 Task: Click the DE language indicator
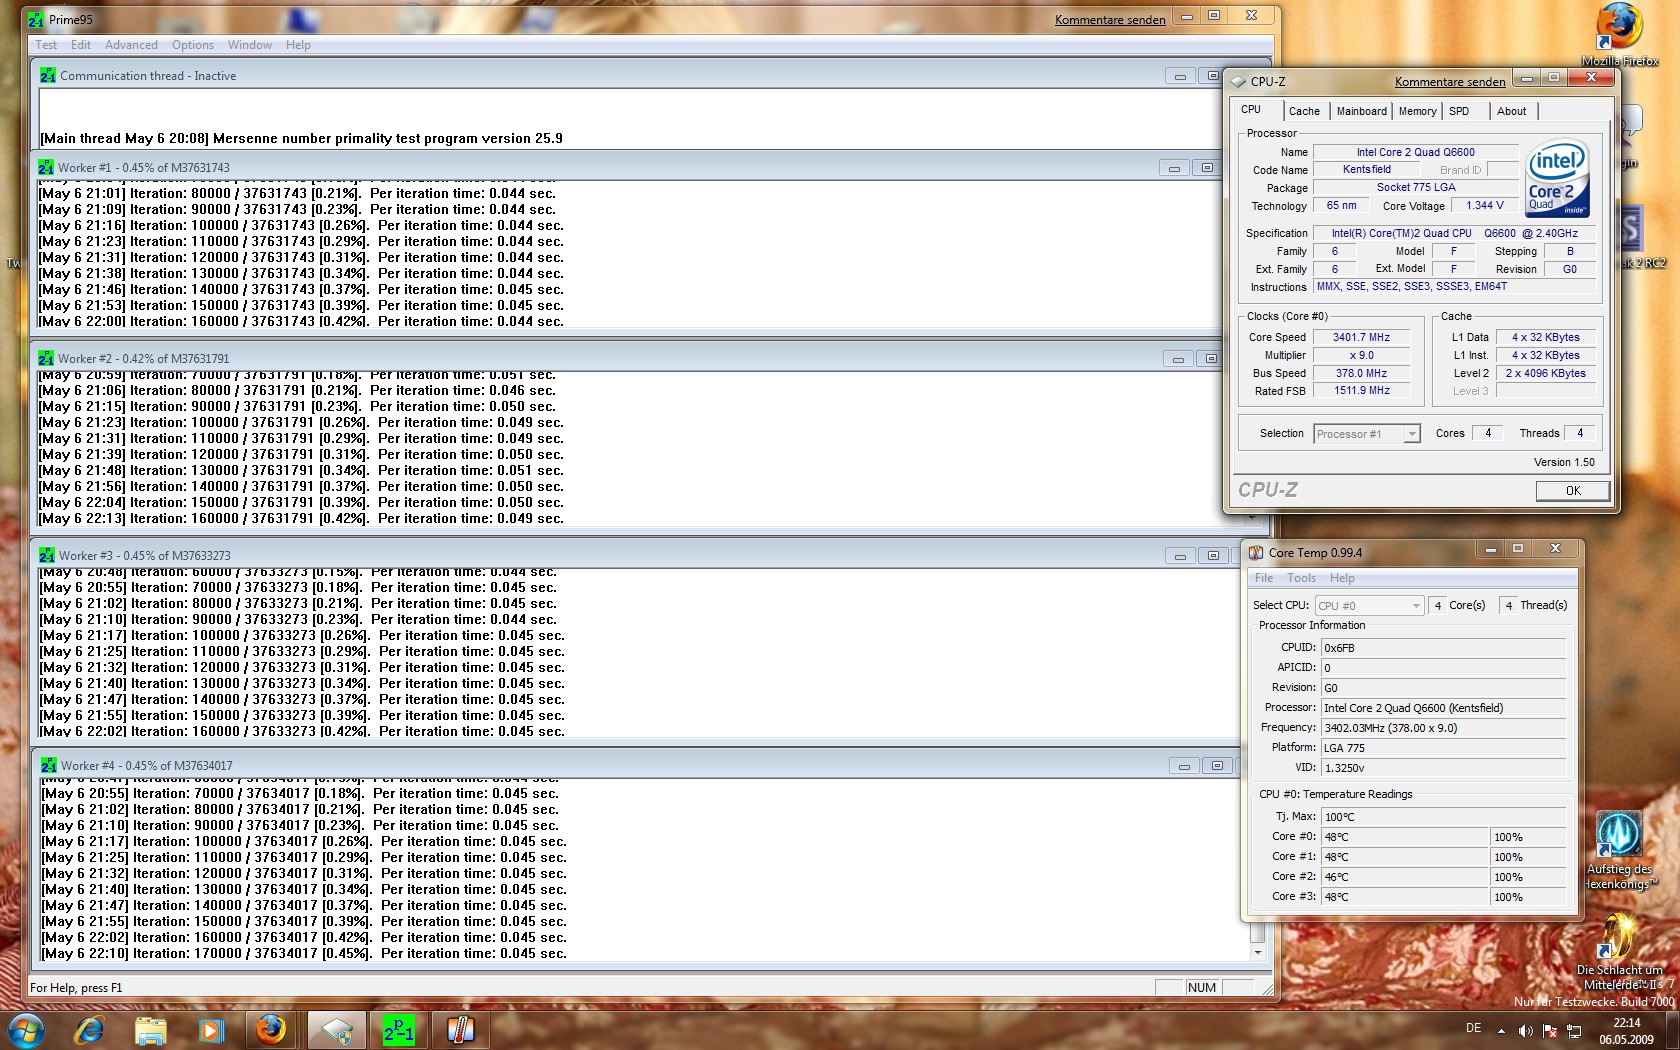1473,1028
